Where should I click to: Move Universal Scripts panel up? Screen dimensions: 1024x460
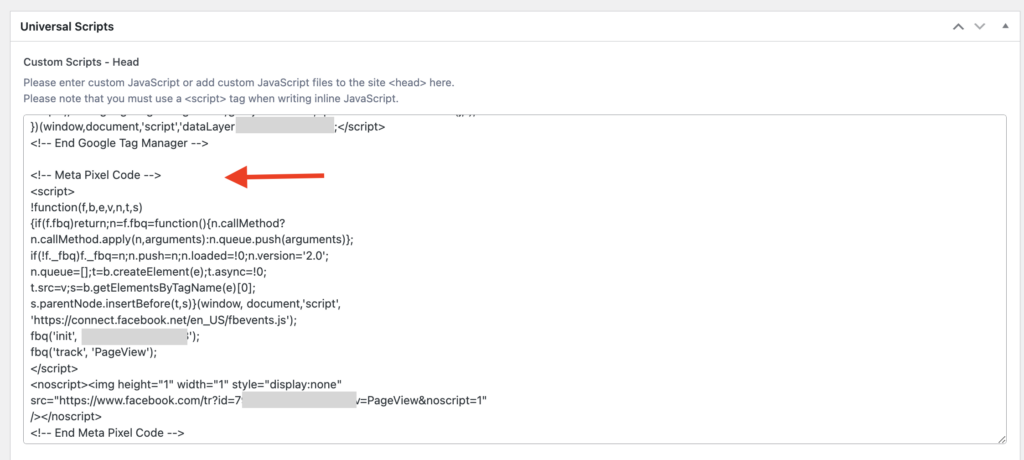click(x=958, y=27)
